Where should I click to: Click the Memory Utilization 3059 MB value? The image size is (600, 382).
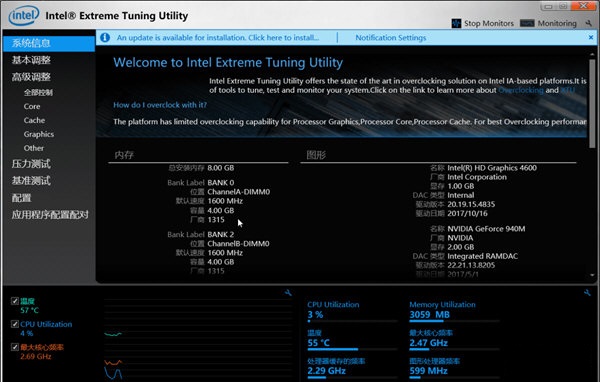pos(429,315)
